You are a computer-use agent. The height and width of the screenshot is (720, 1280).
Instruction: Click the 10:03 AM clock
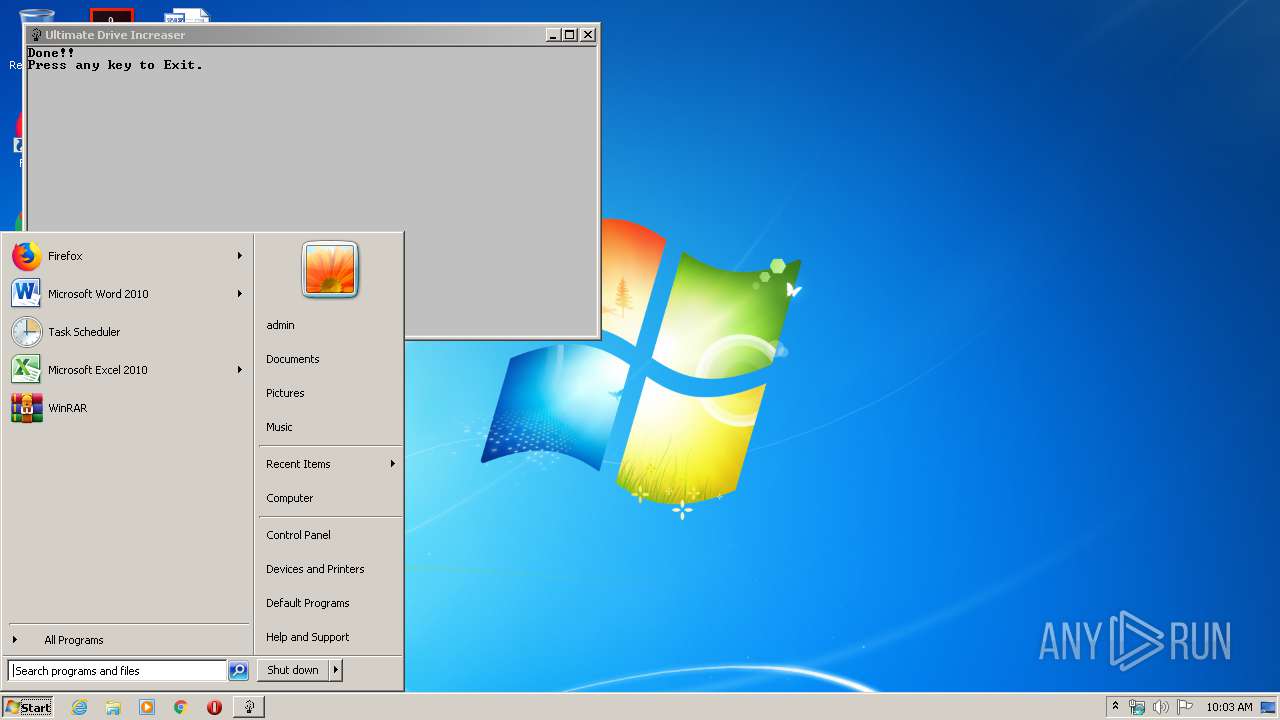1229,707
